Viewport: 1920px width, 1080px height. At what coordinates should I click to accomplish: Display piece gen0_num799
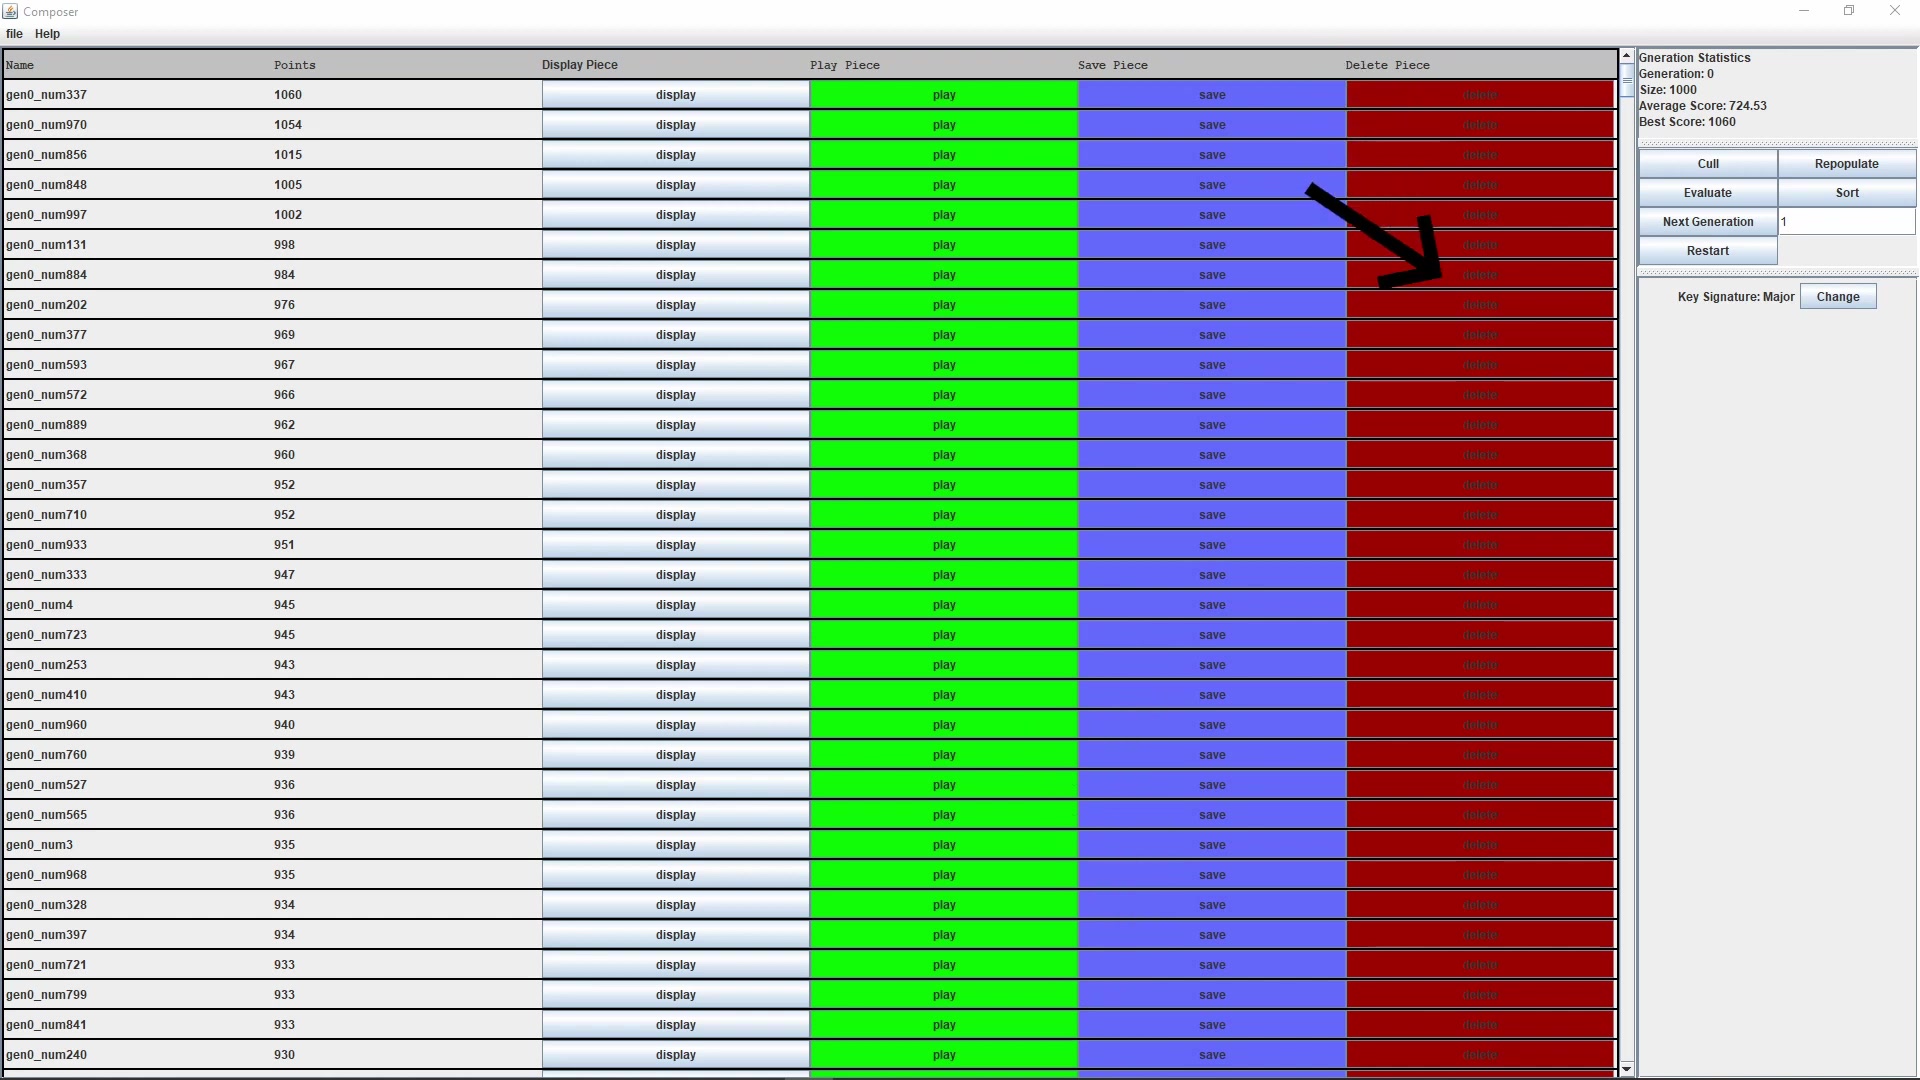click(676, 995)
